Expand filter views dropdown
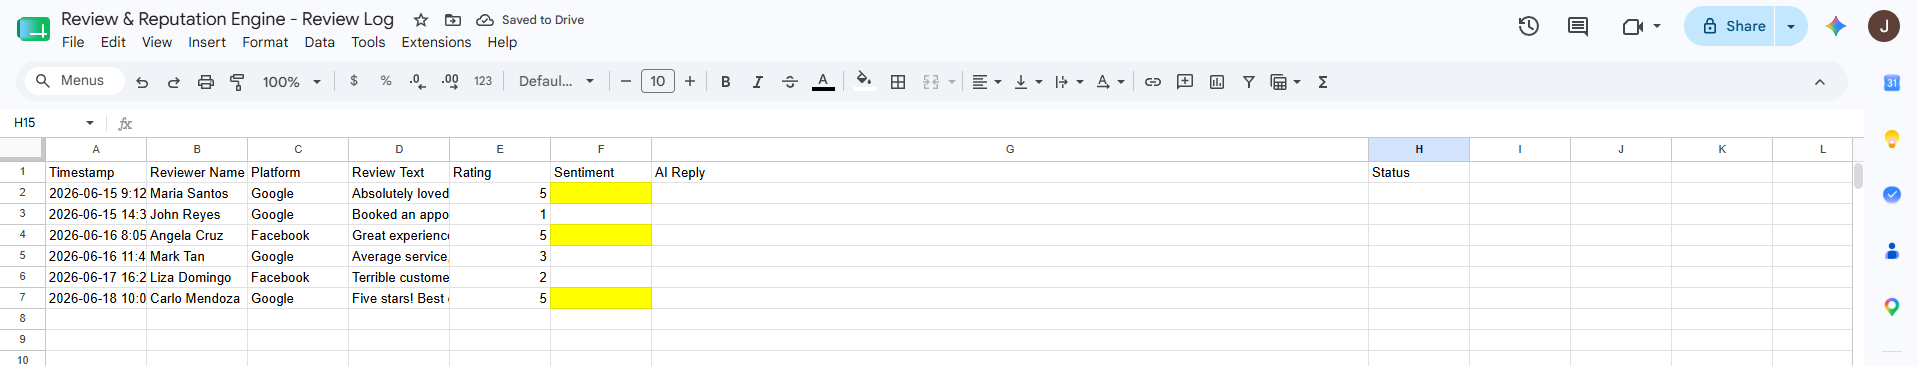1917x366 pixels. pyautogui.click(x=1297, y=82)
